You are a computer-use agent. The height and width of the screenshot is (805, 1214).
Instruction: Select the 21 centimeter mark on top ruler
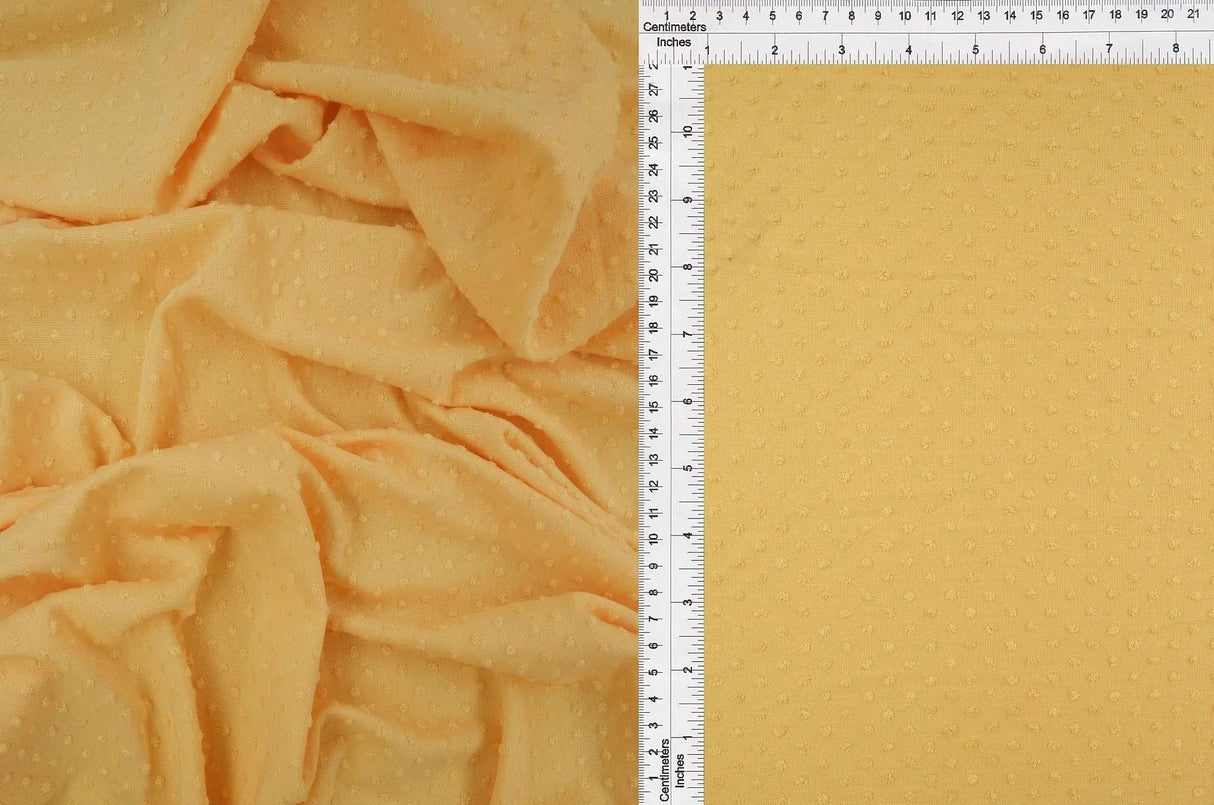[1192, 15]
